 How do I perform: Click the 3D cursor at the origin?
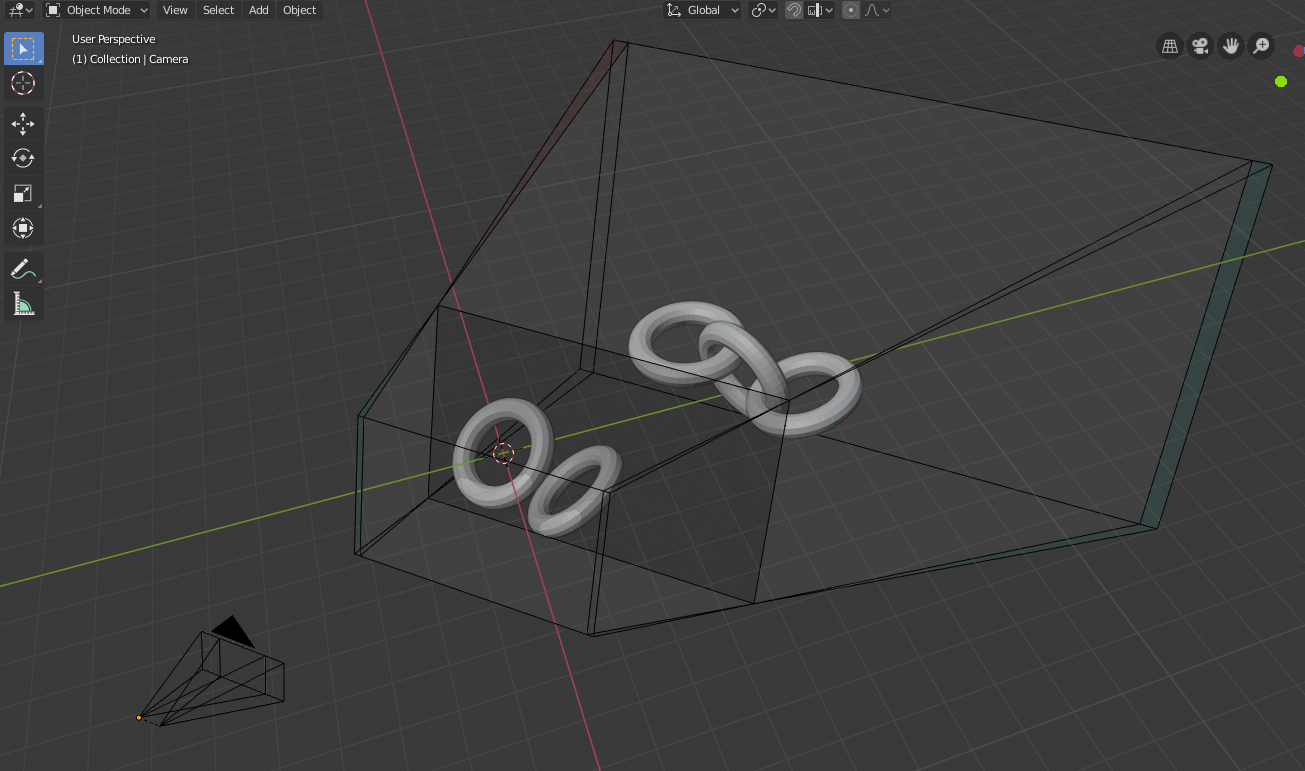click(x=503, y=454)
